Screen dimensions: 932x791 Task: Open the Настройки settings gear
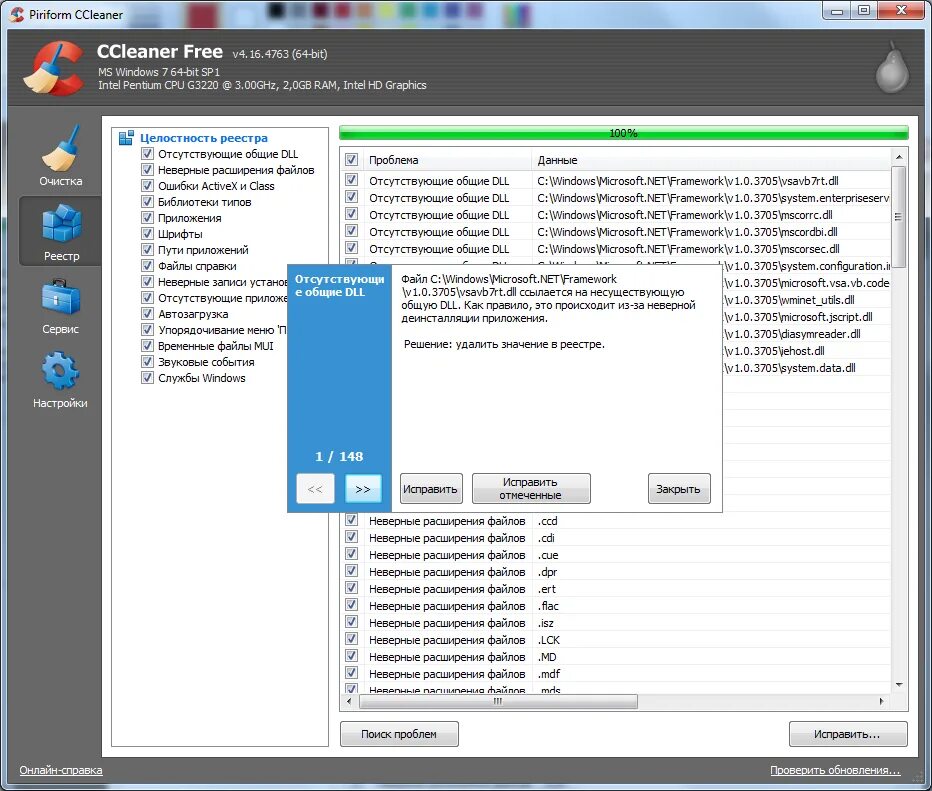pos(60,380)
